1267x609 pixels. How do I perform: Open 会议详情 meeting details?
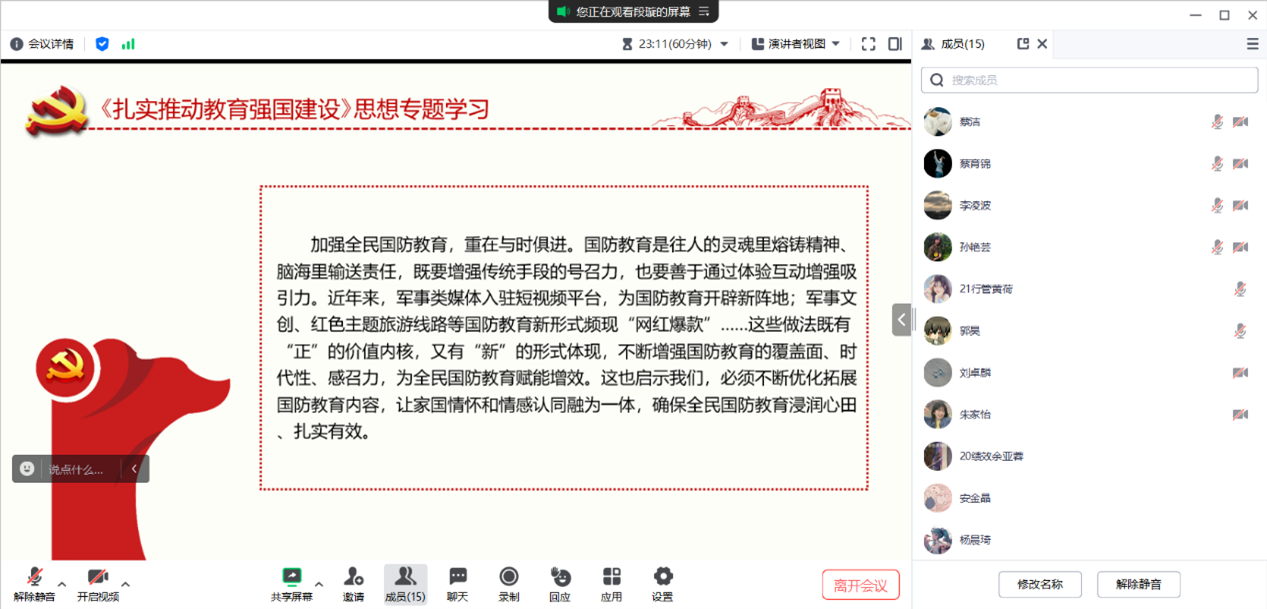42,44
